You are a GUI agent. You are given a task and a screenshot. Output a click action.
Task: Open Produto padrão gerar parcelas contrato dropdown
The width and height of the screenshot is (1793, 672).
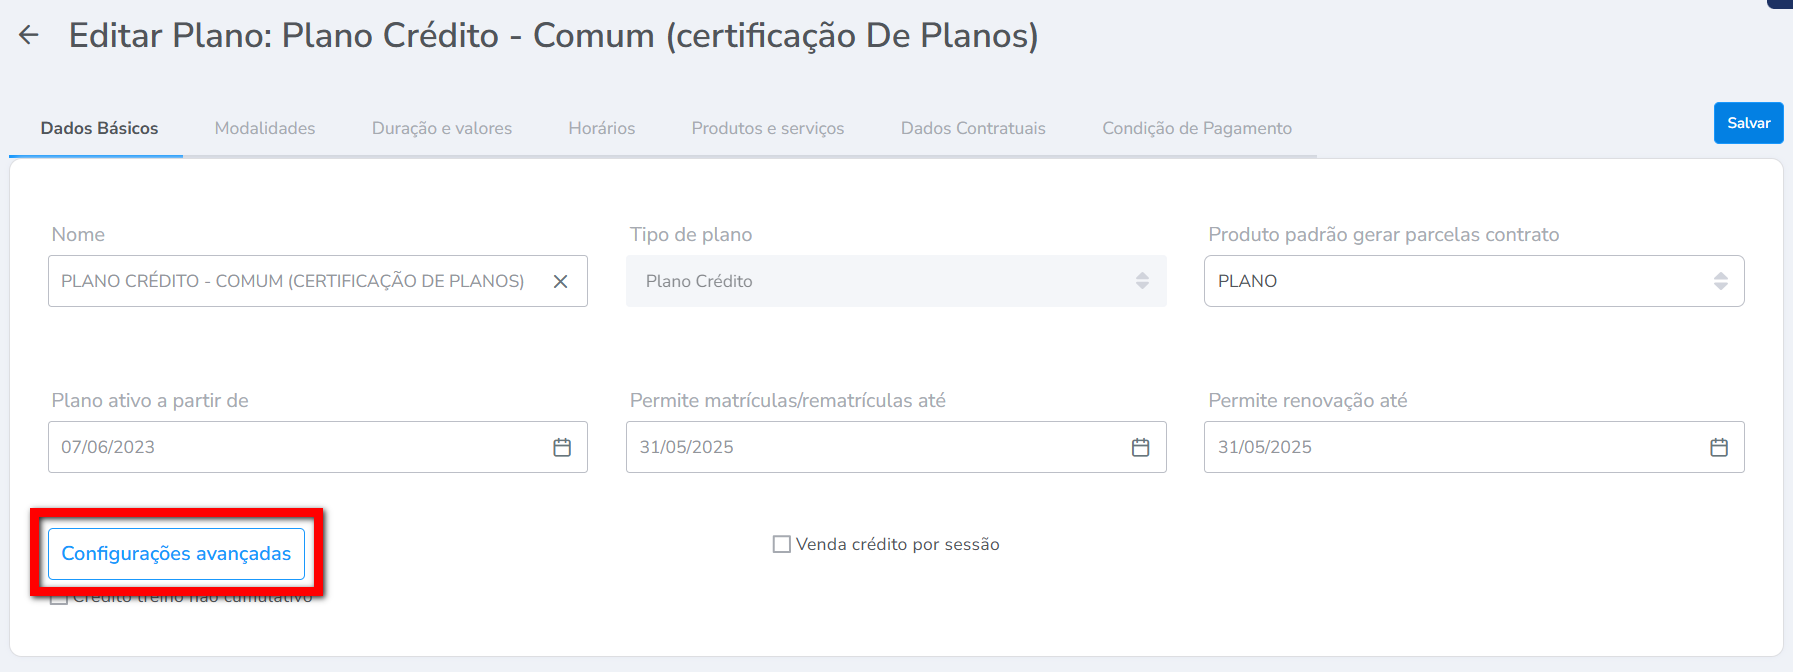point(1473,281)
